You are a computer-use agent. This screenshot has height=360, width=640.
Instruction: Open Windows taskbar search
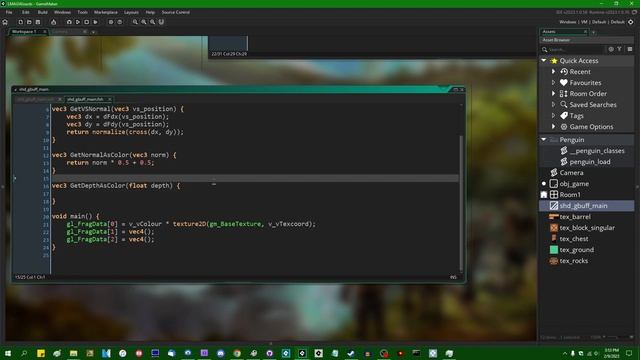24,353
